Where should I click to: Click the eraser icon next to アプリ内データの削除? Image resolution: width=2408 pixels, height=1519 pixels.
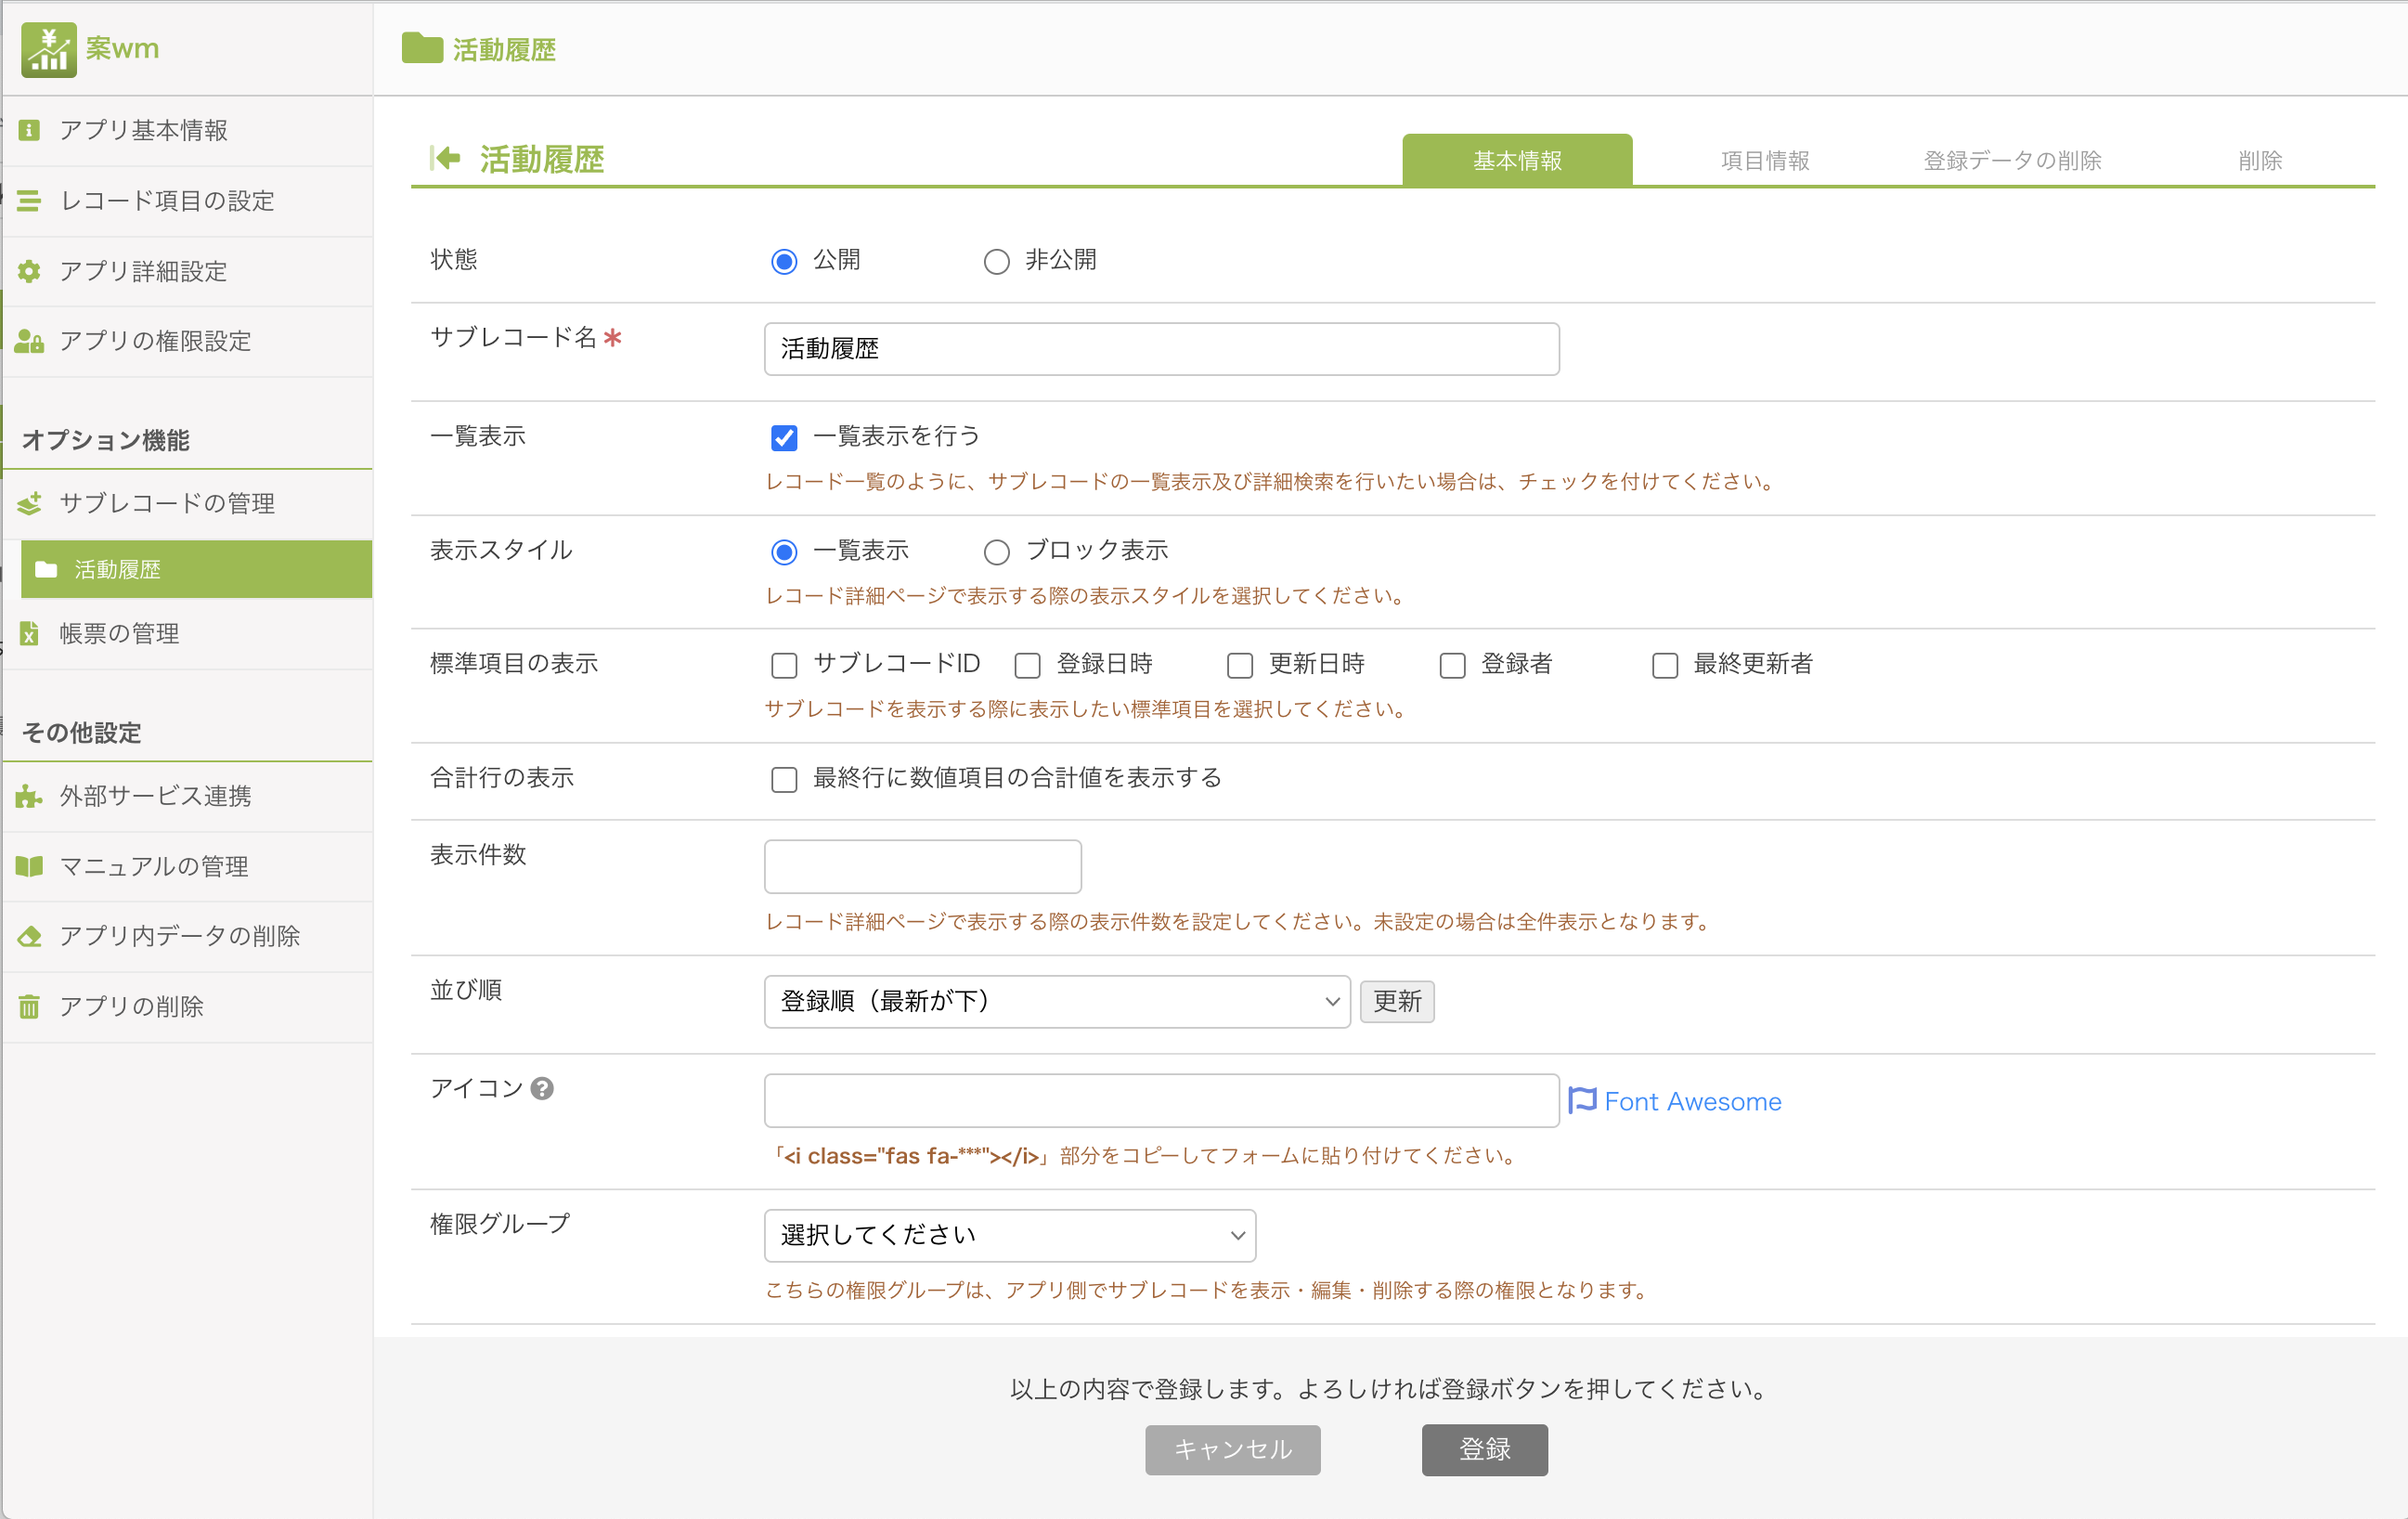click(29, 936)
